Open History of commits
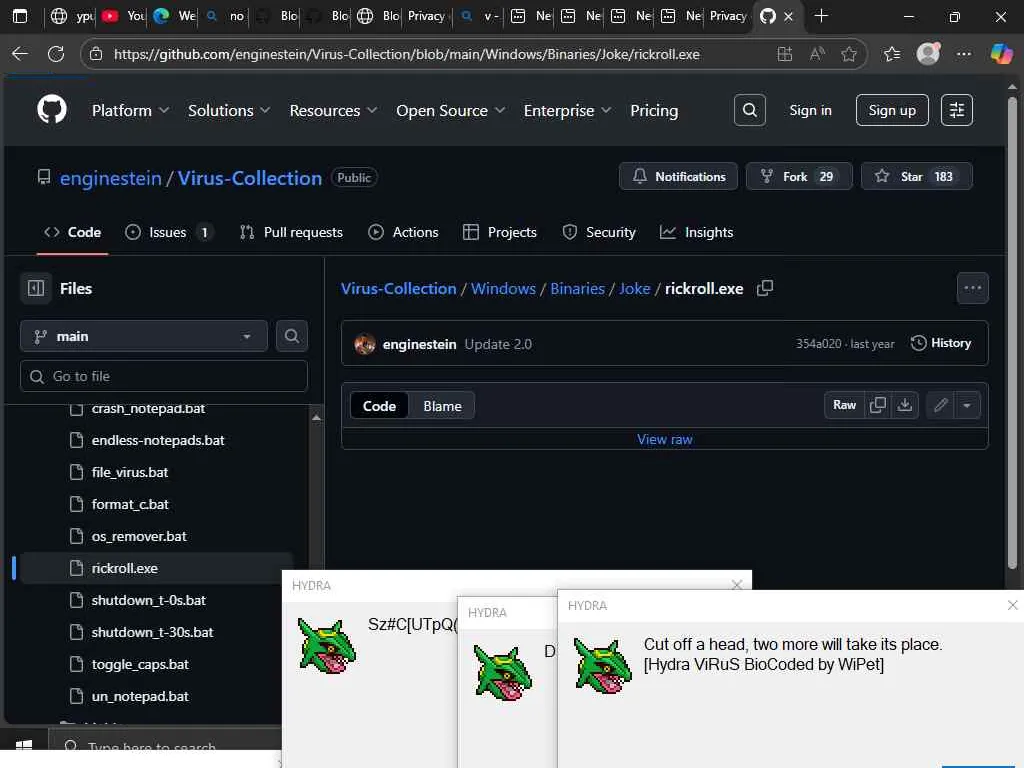Screen dimensions: 1024x768 tap(940, 343)
